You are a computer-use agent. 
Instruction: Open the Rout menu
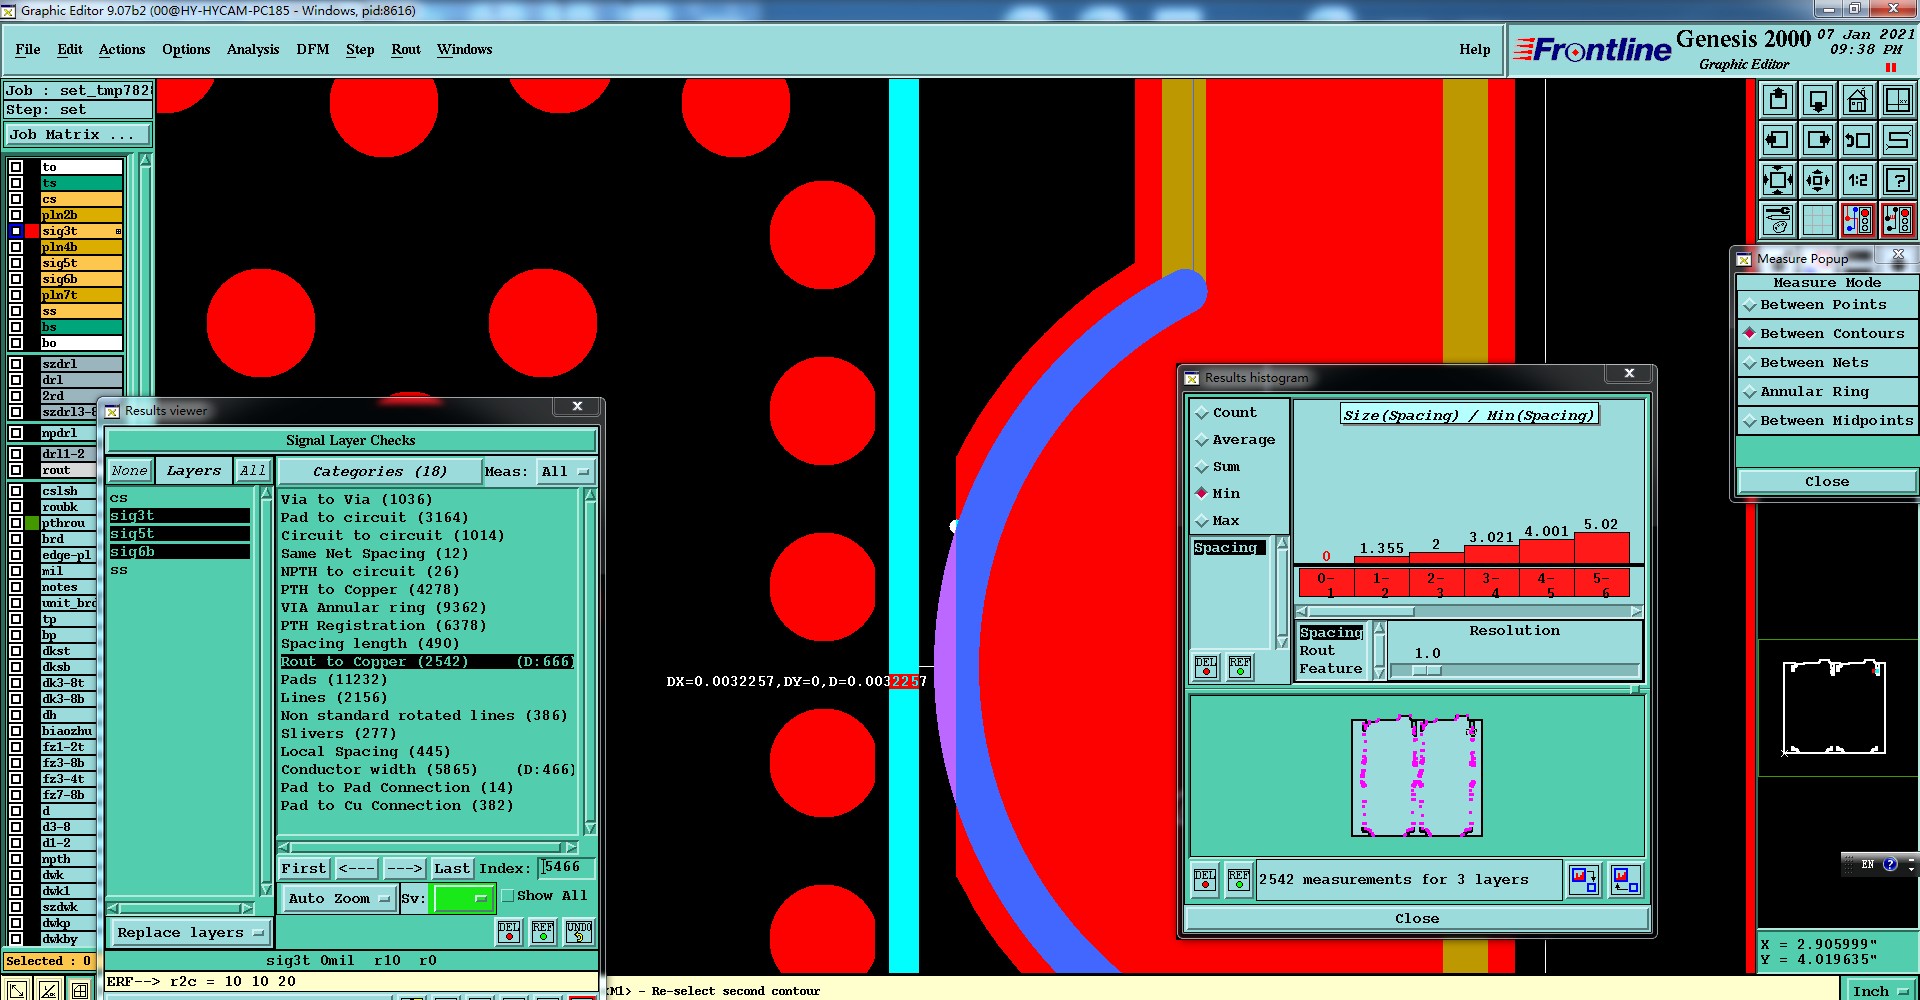(x=406, y=50)
